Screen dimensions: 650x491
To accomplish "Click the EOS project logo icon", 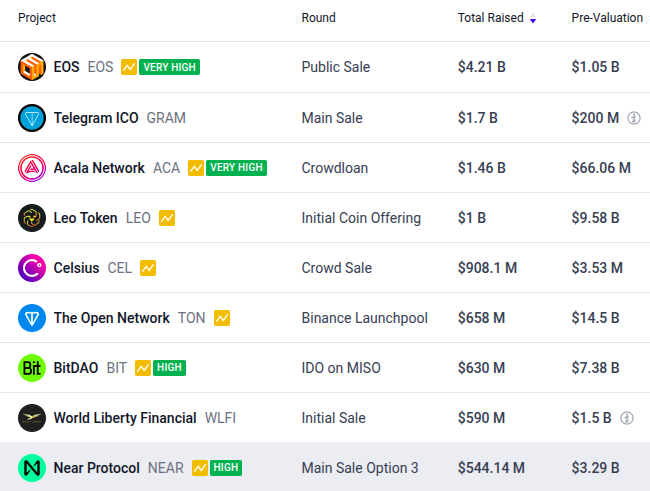I will (x=32, y=67).
